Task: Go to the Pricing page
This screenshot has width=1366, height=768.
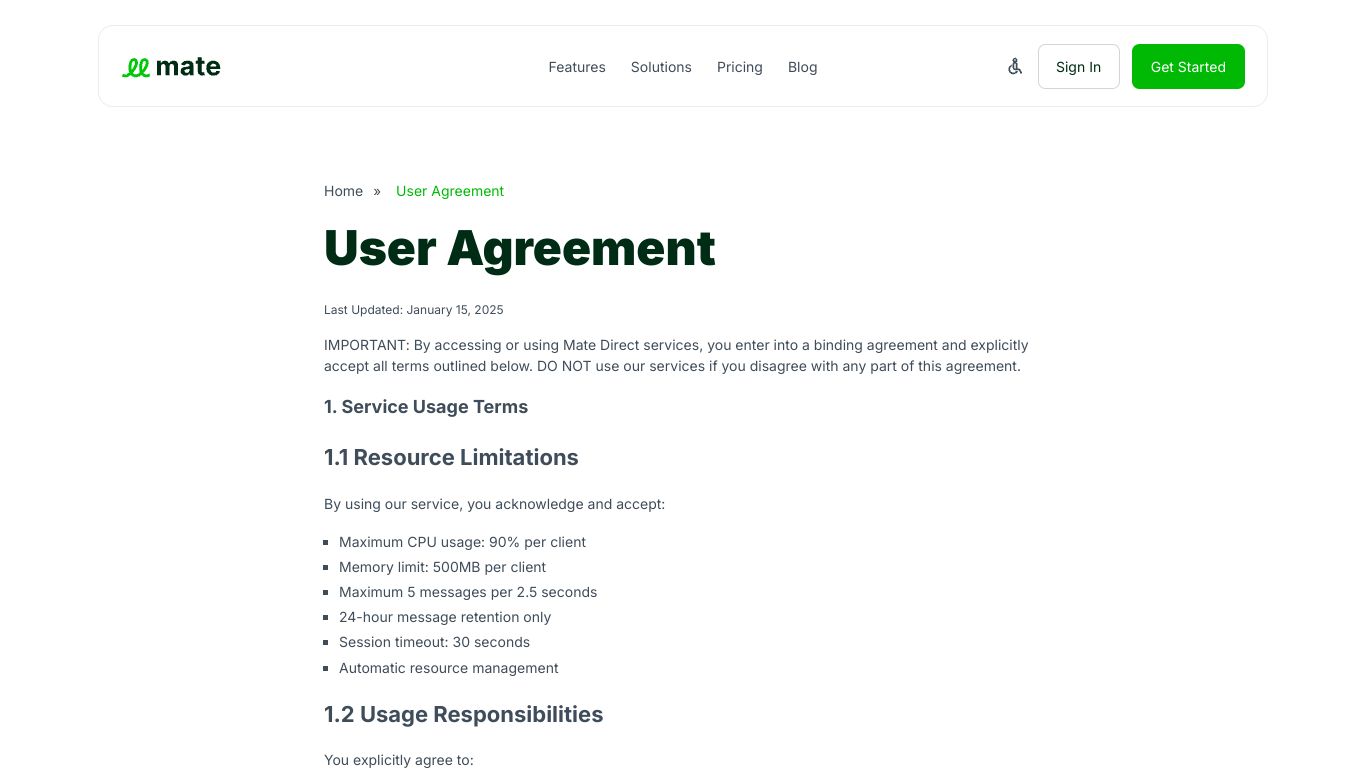Action: click(x=740, y=67)
